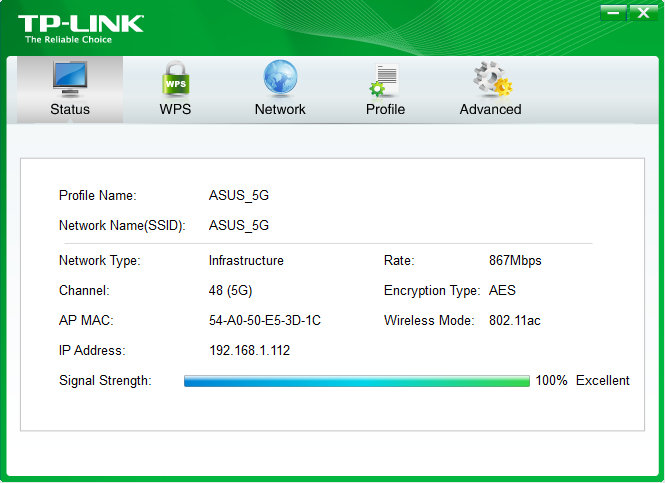Close the TP-LINK utility window

(643, 12)
